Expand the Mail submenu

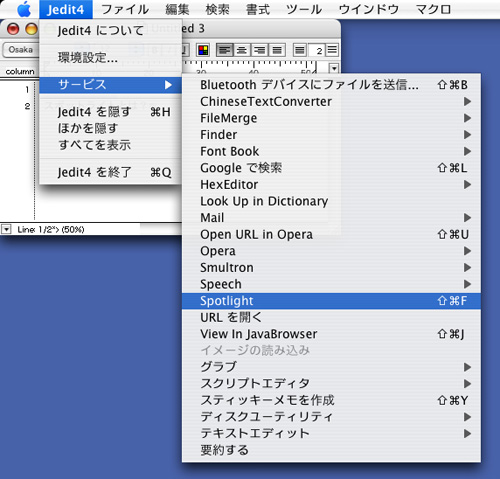tap(331, 218)
